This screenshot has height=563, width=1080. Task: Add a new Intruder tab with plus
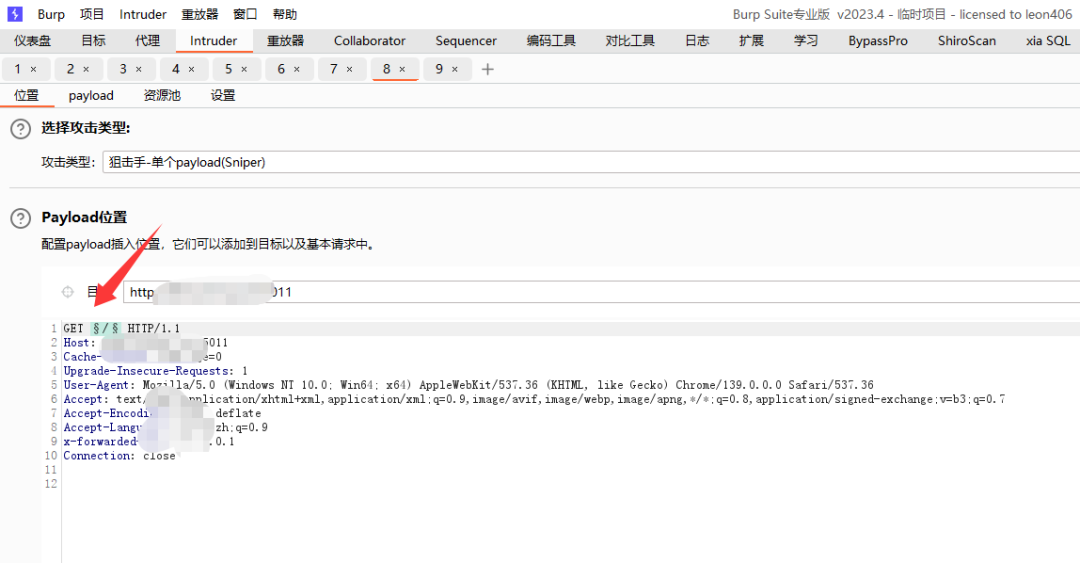click(x=488, y=70)
